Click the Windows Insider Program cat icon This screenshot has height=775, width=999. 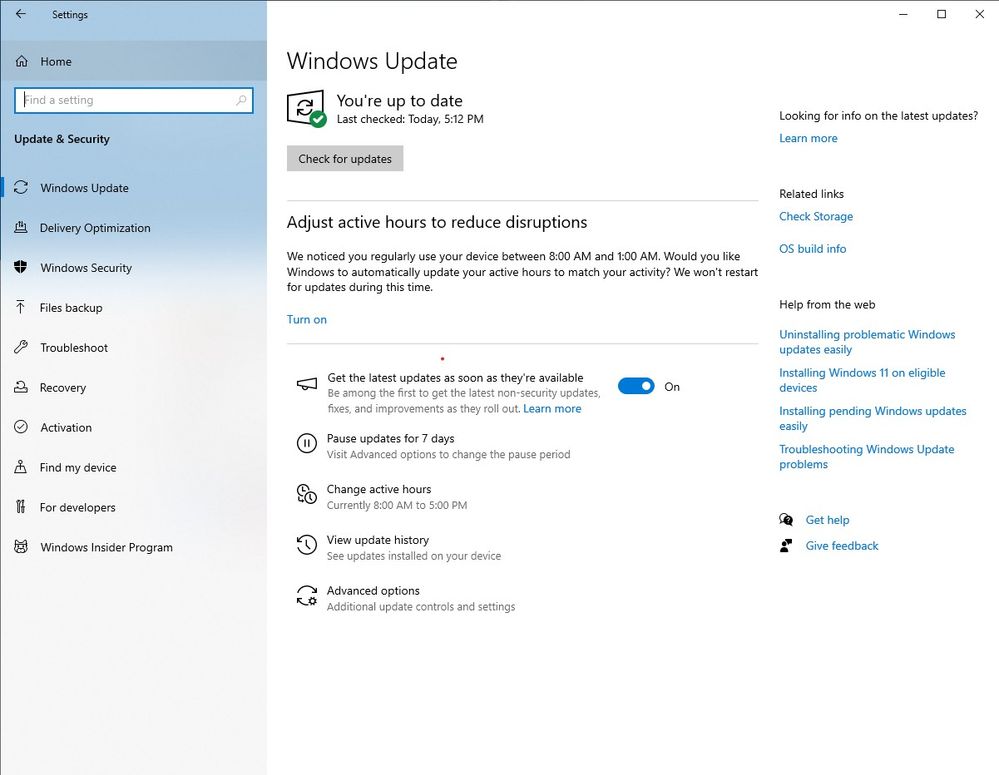click(21, 547)
